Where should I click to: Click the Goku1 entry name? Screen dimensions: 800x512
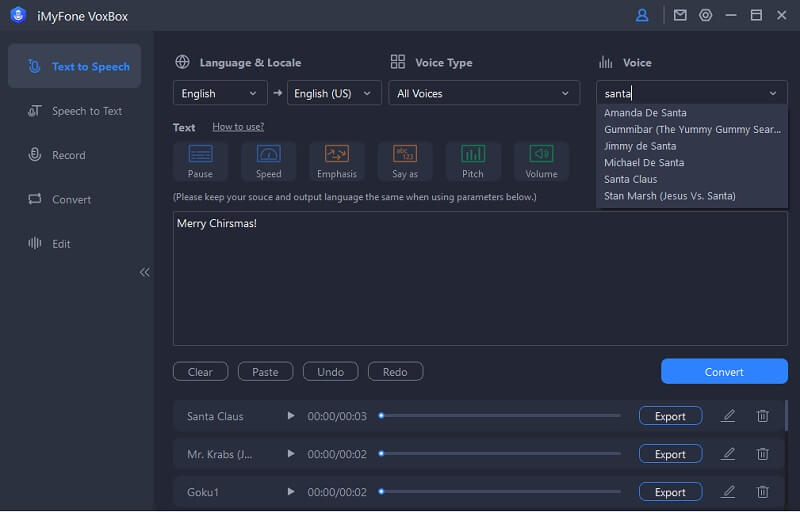[x=203, y=492]
